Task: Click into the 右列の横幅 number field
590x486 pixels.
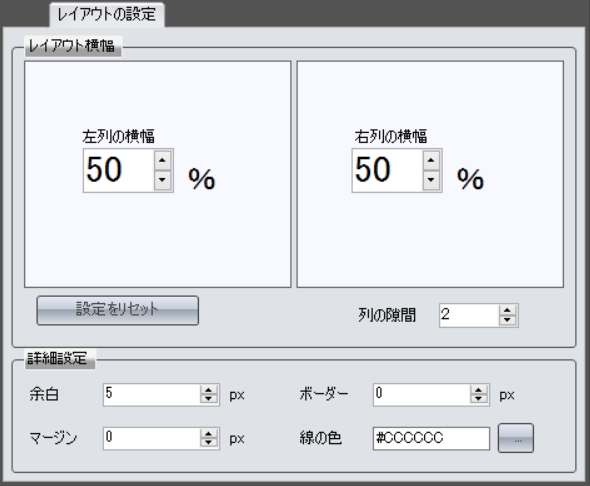Action: 388,170
